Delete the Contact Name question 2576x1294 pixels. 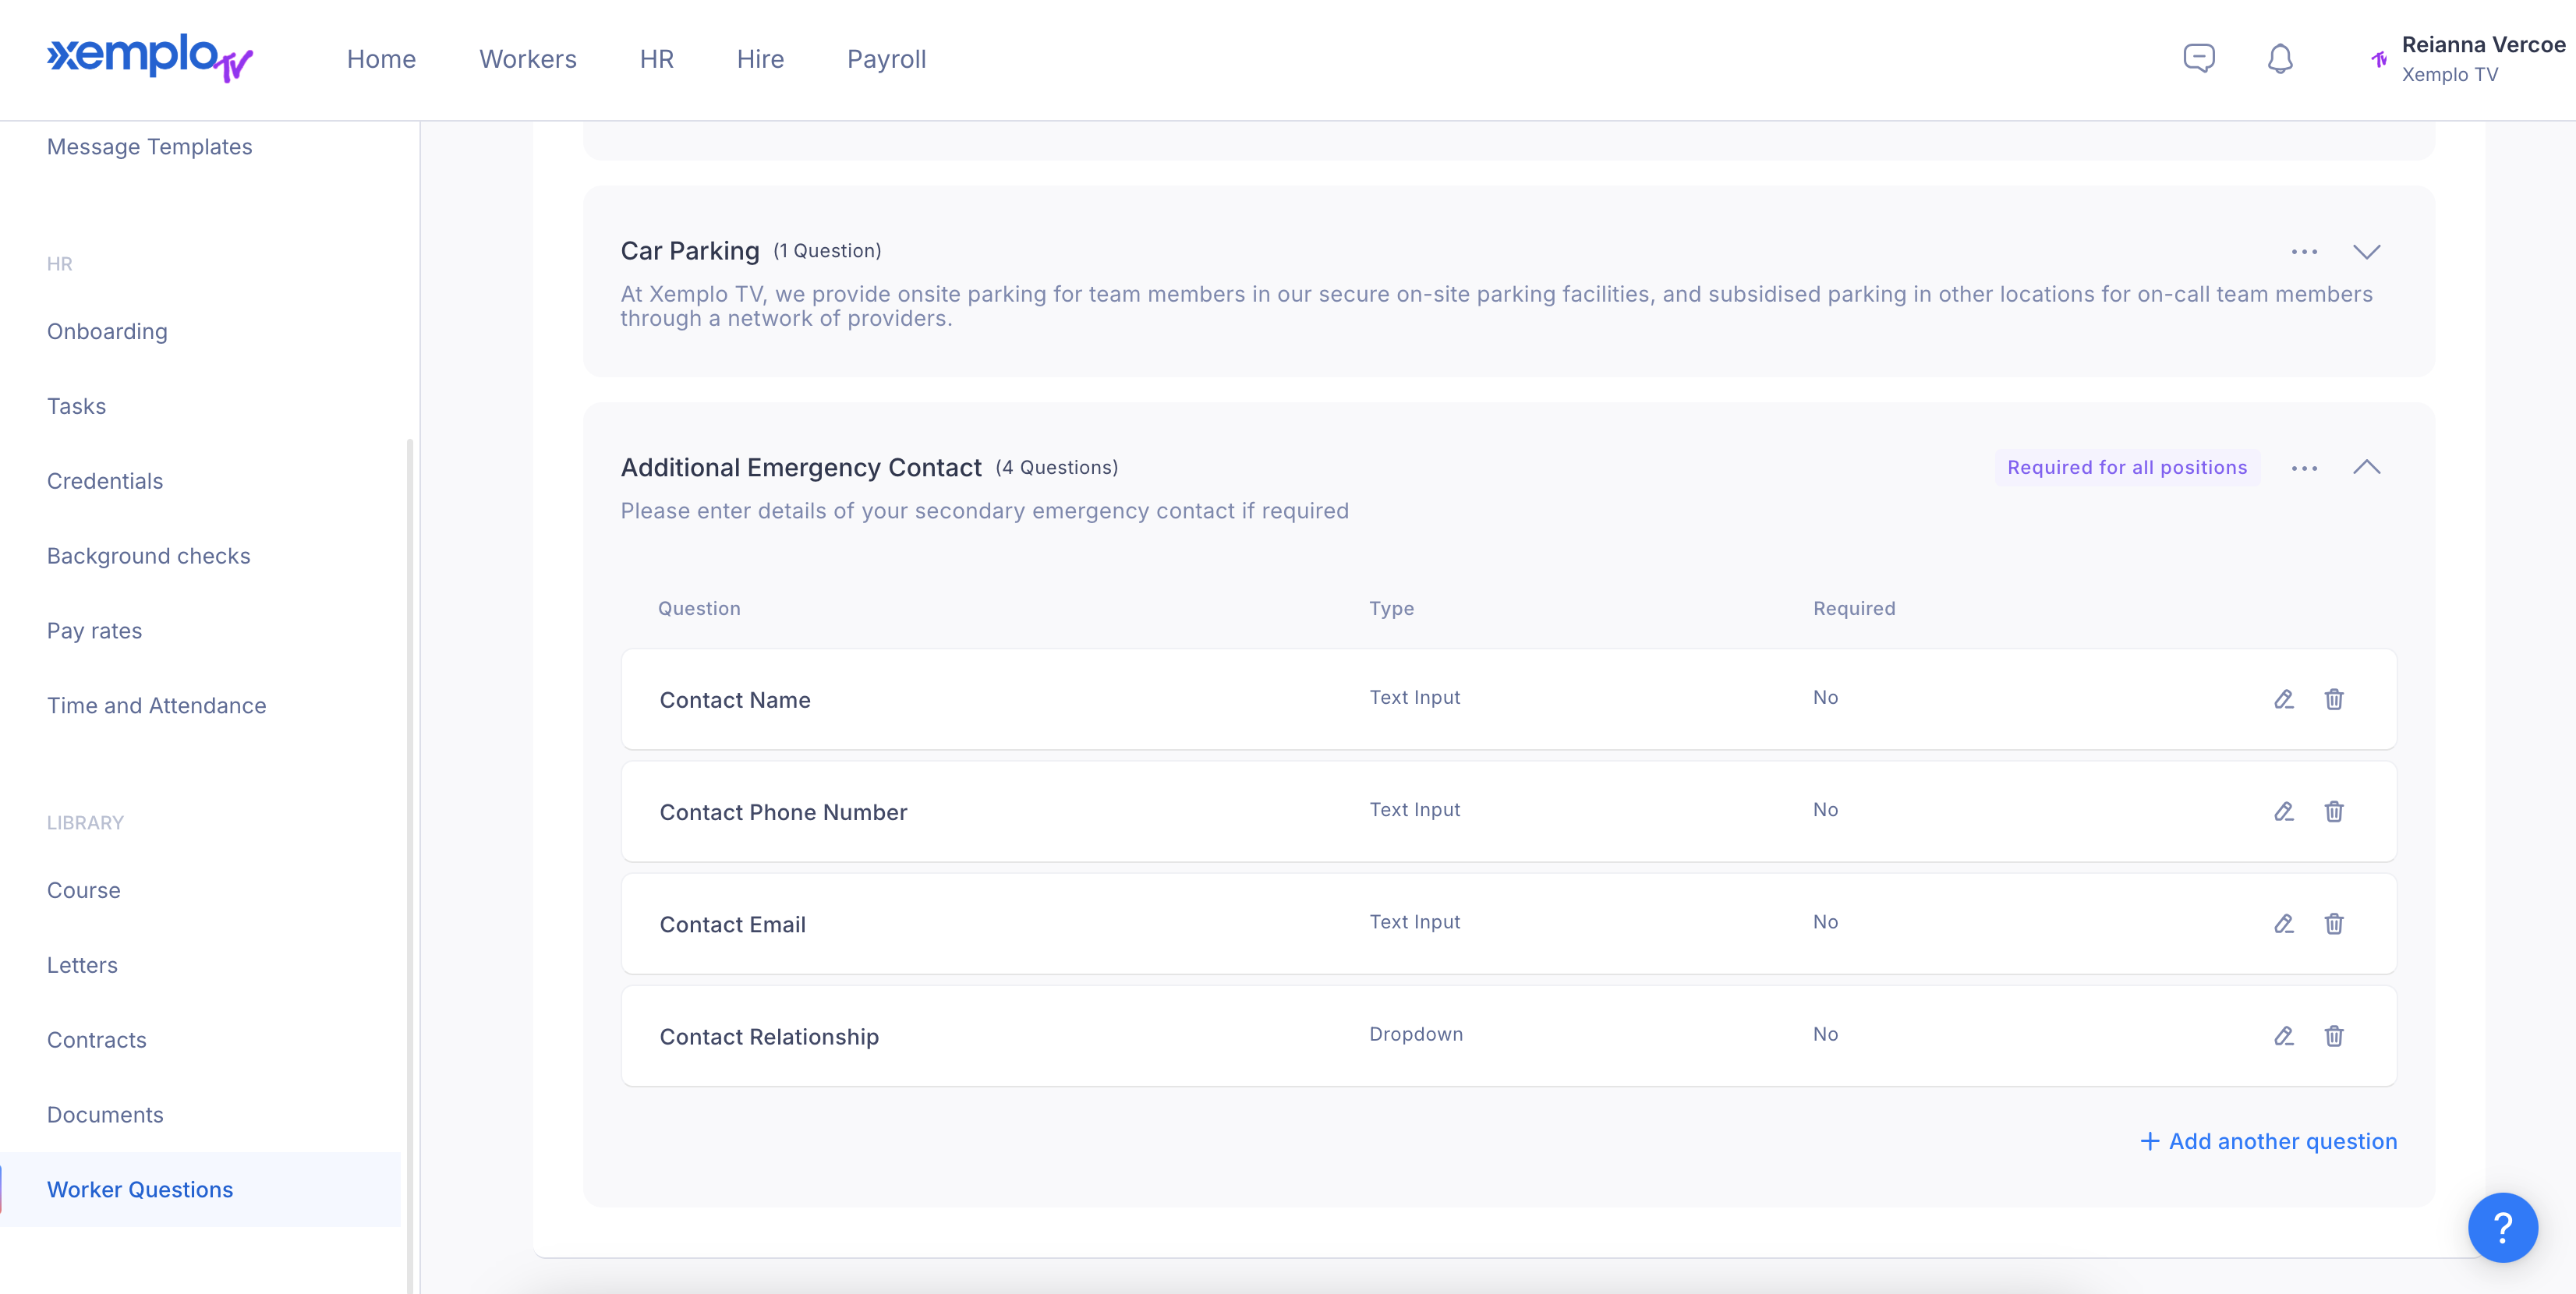[x=2334, y=699]
